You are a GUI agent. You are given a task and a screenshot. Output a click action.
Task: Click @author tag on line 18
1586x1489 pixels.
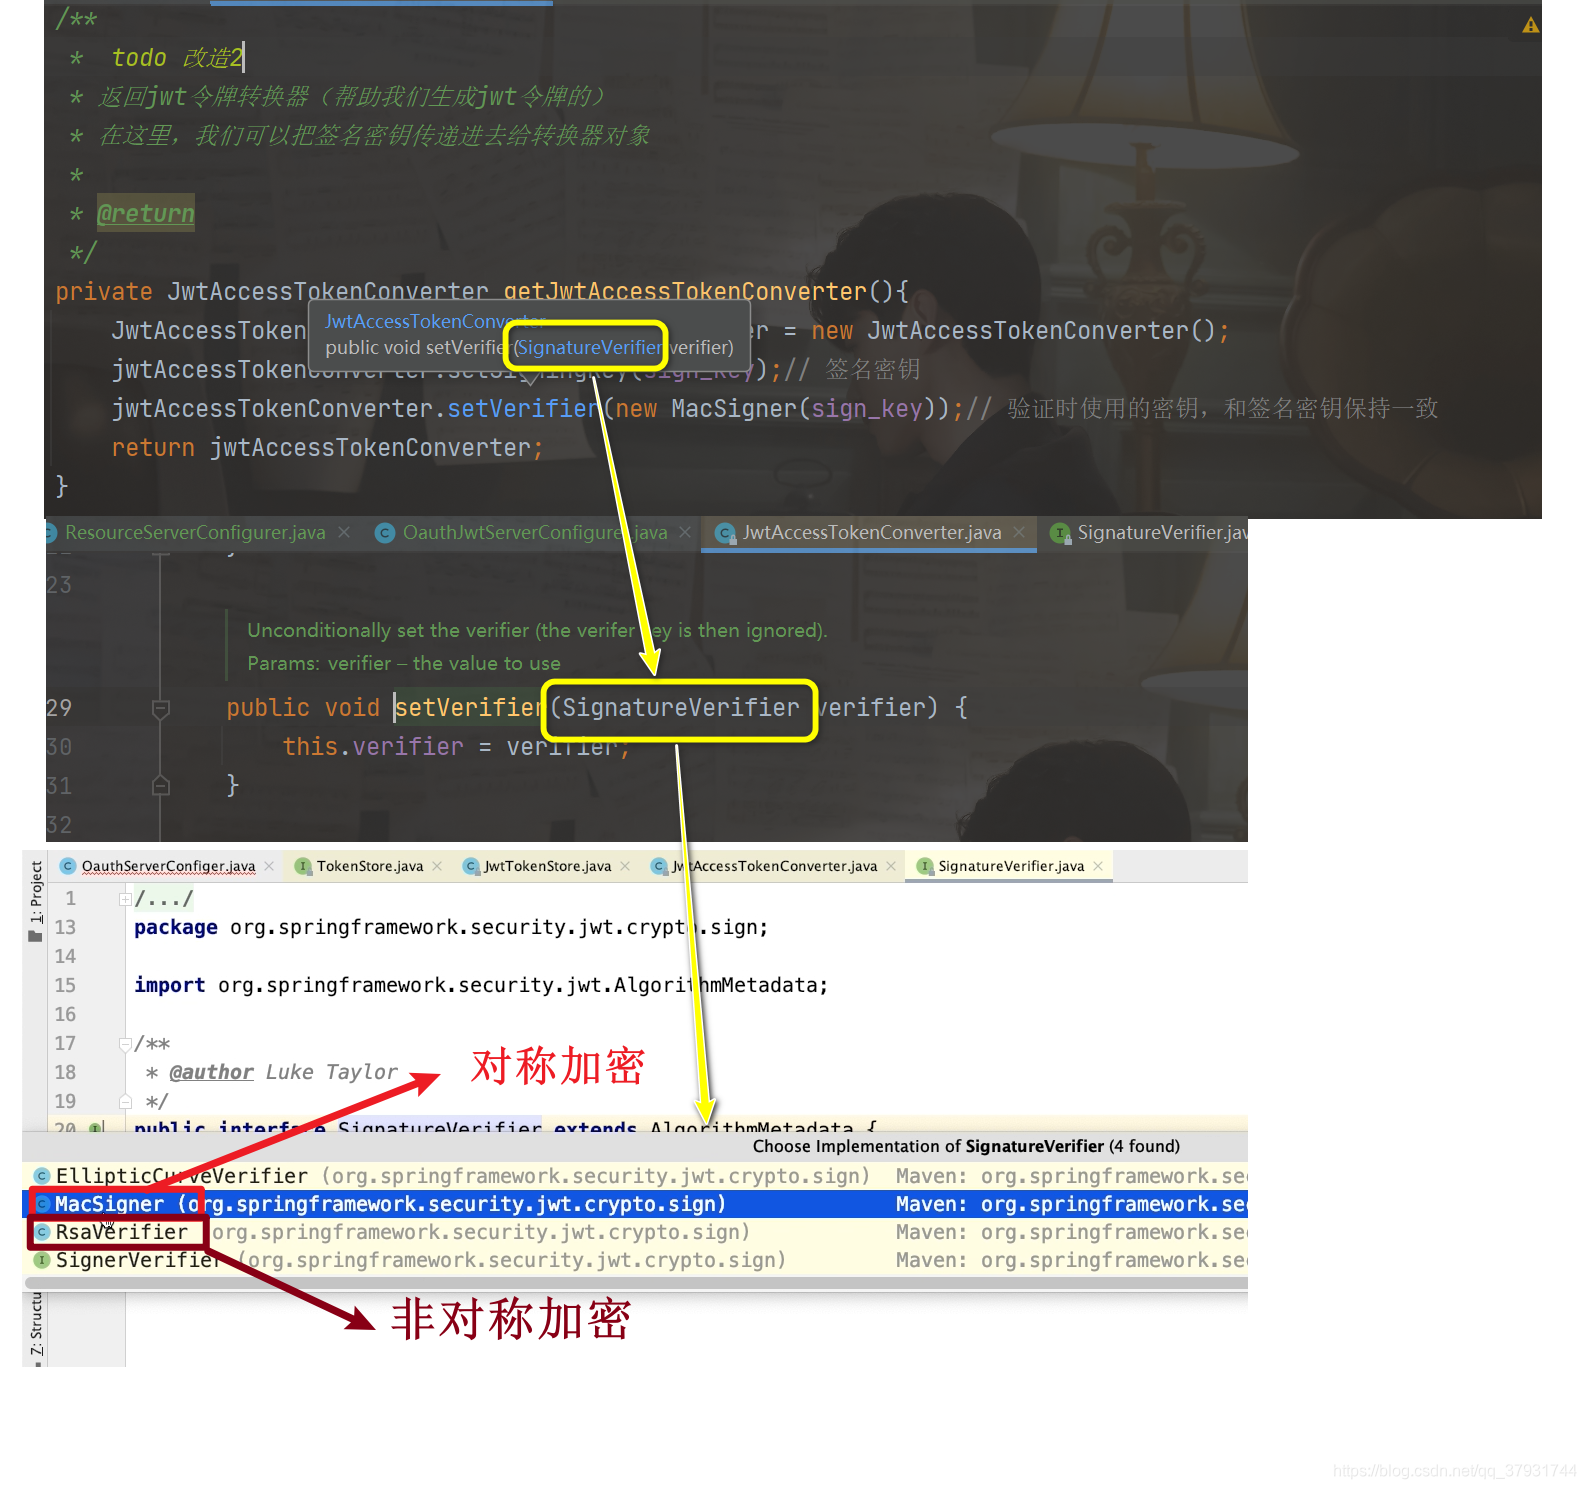(x=211, y=1072)
